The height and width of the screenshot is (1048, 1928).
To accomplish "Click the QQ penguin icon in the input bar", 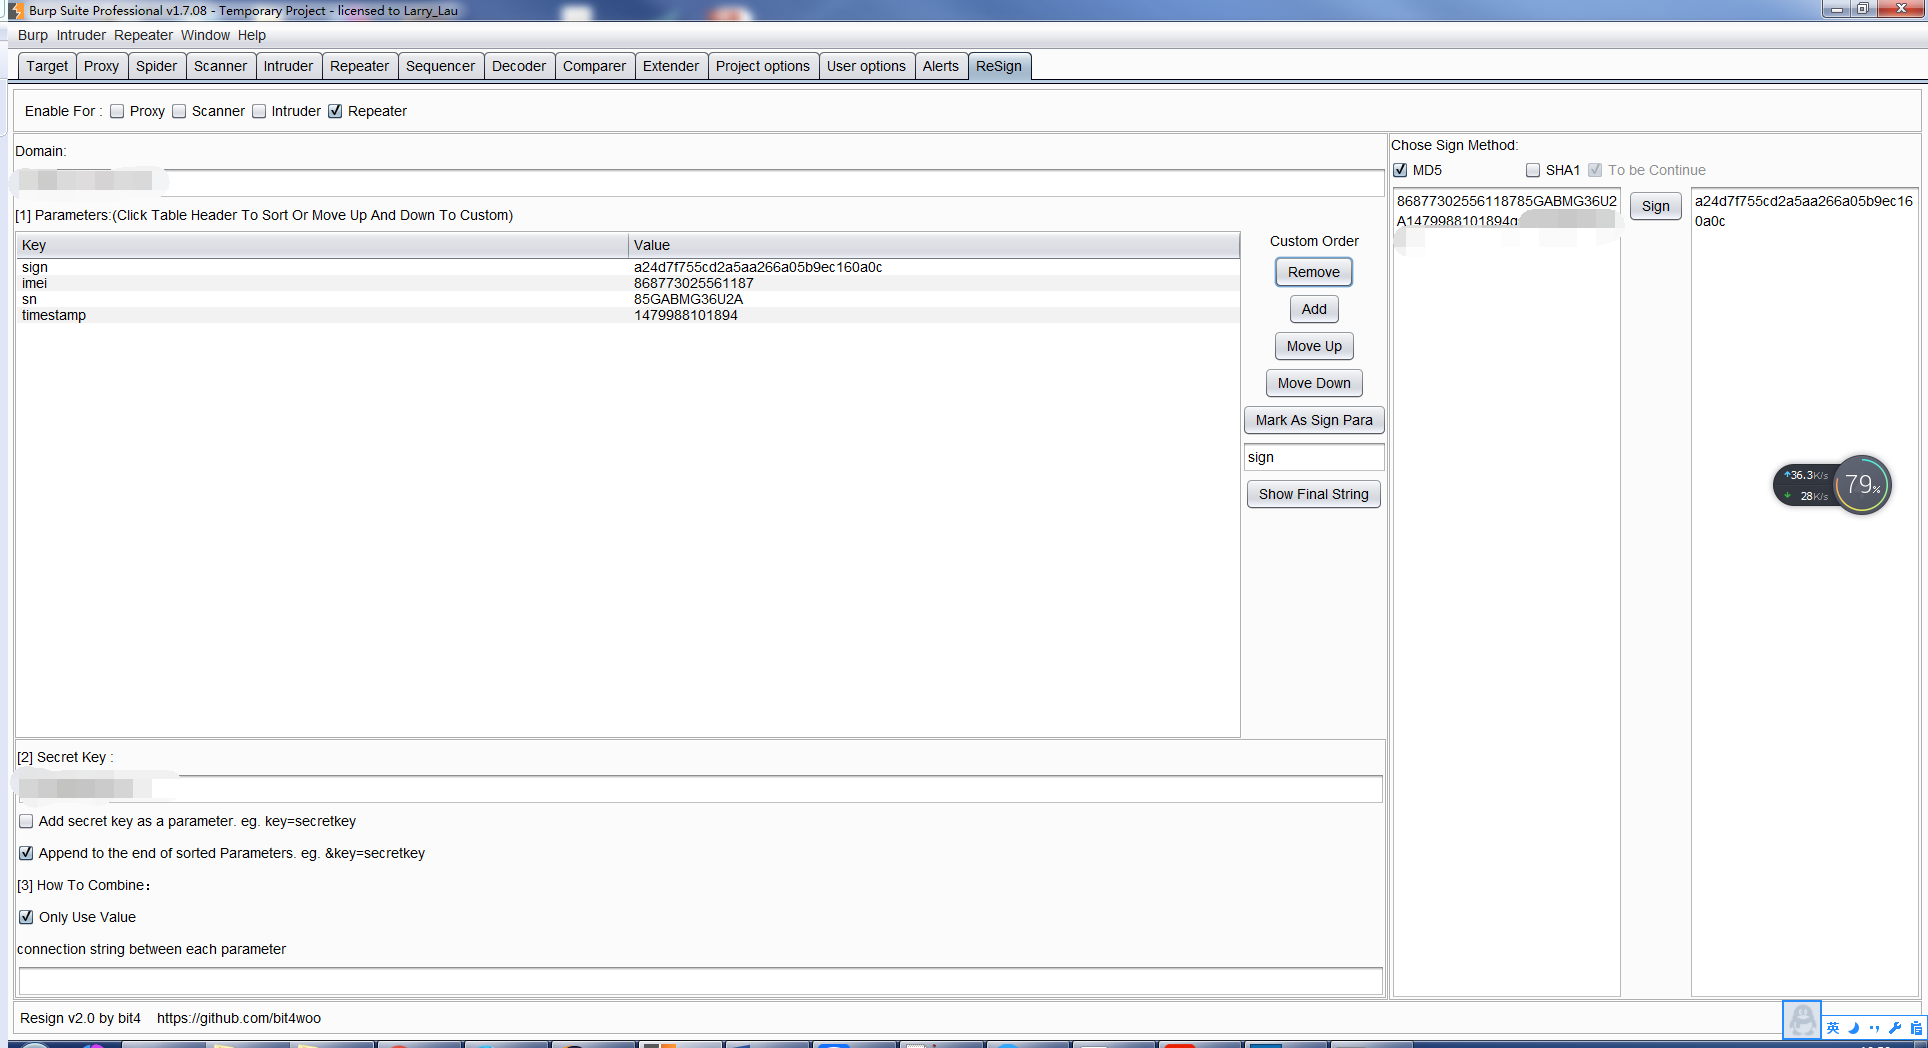I will [x=1802, y=1021].
